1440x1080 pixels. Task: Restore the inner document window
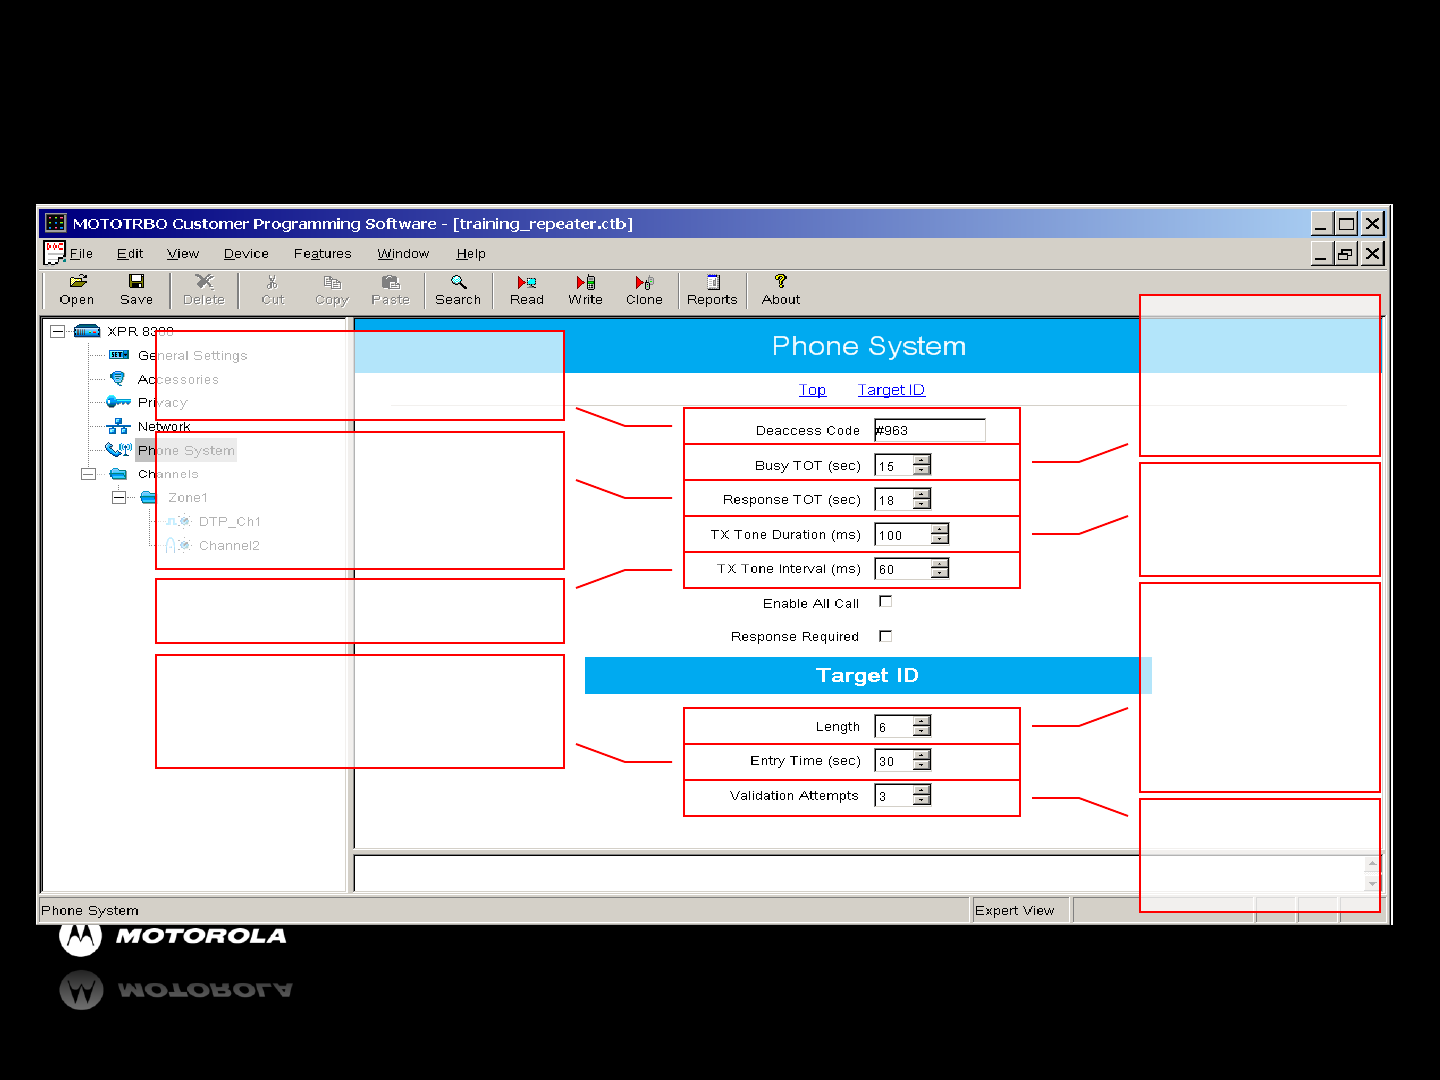click(x=1346, y=254)
